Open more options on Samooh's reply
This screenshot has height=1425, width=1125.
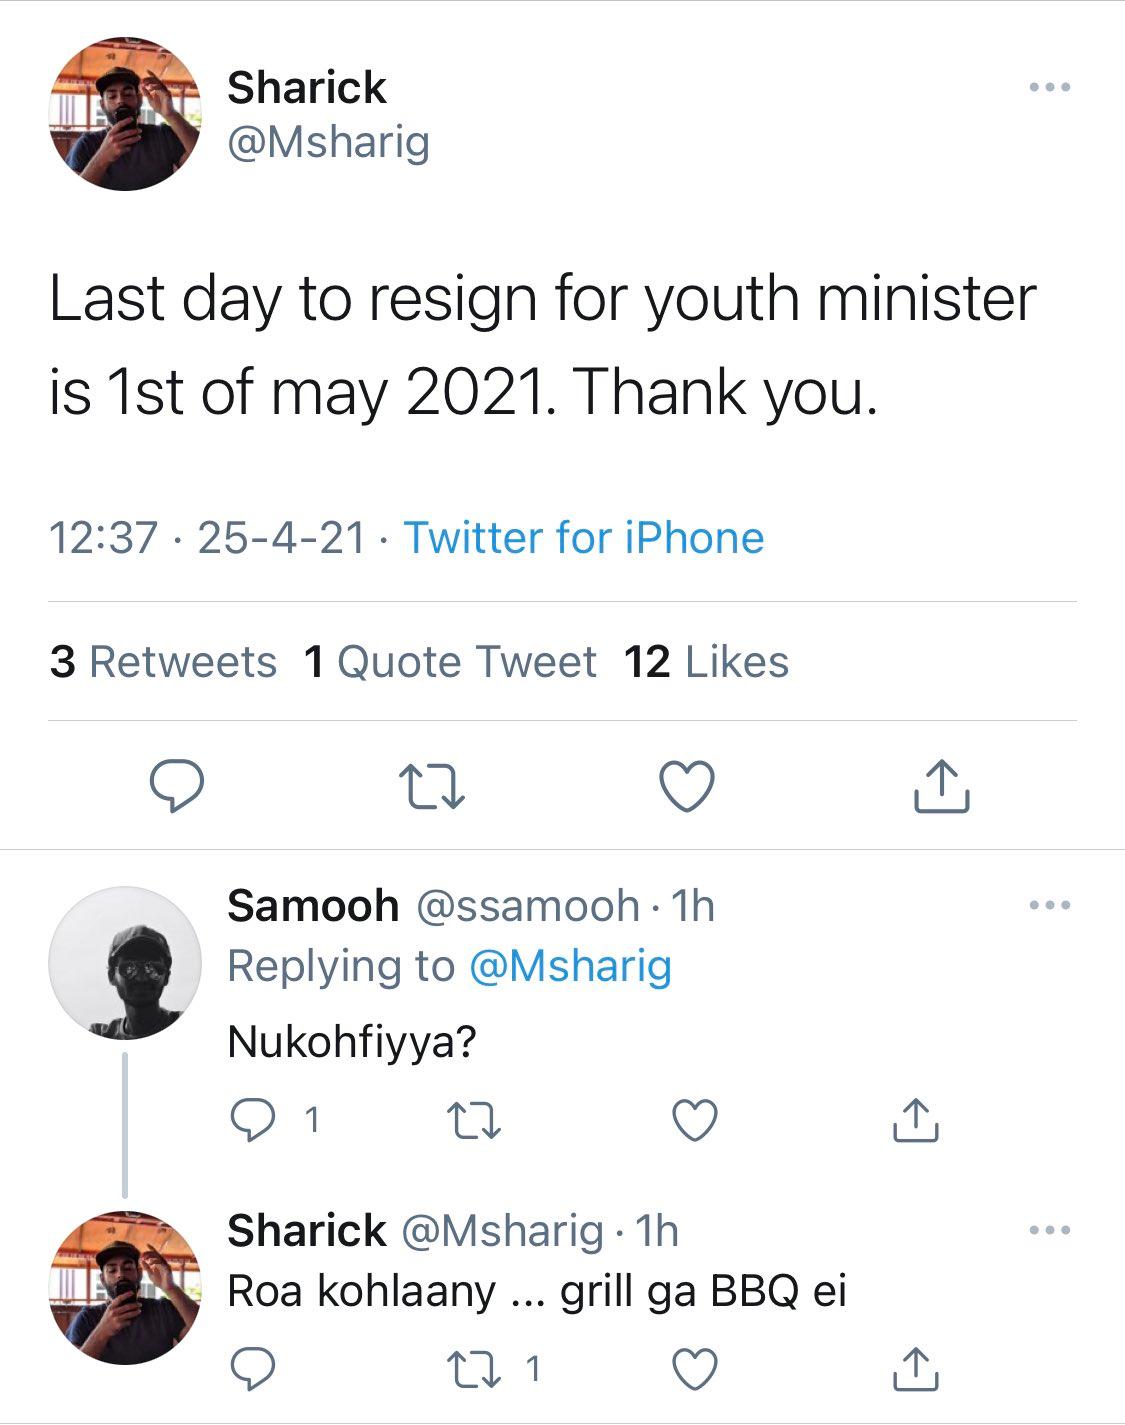click(1050, 906)
